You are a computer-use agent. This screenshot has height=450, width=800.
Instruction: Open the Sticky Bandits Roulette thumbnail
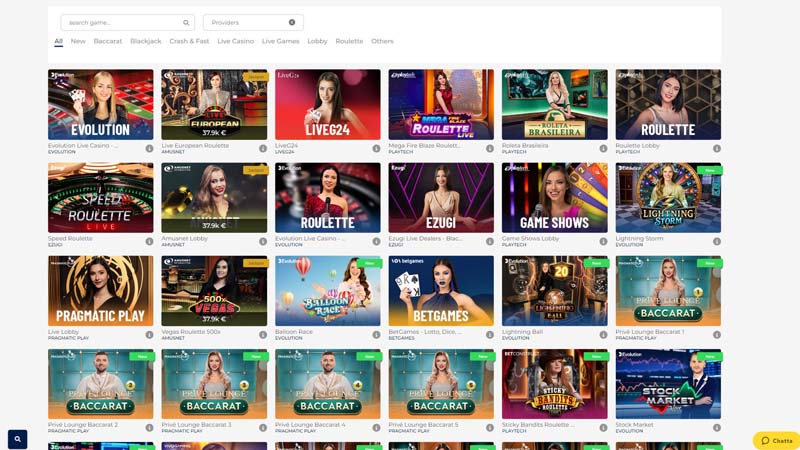(x=555, y=384)
